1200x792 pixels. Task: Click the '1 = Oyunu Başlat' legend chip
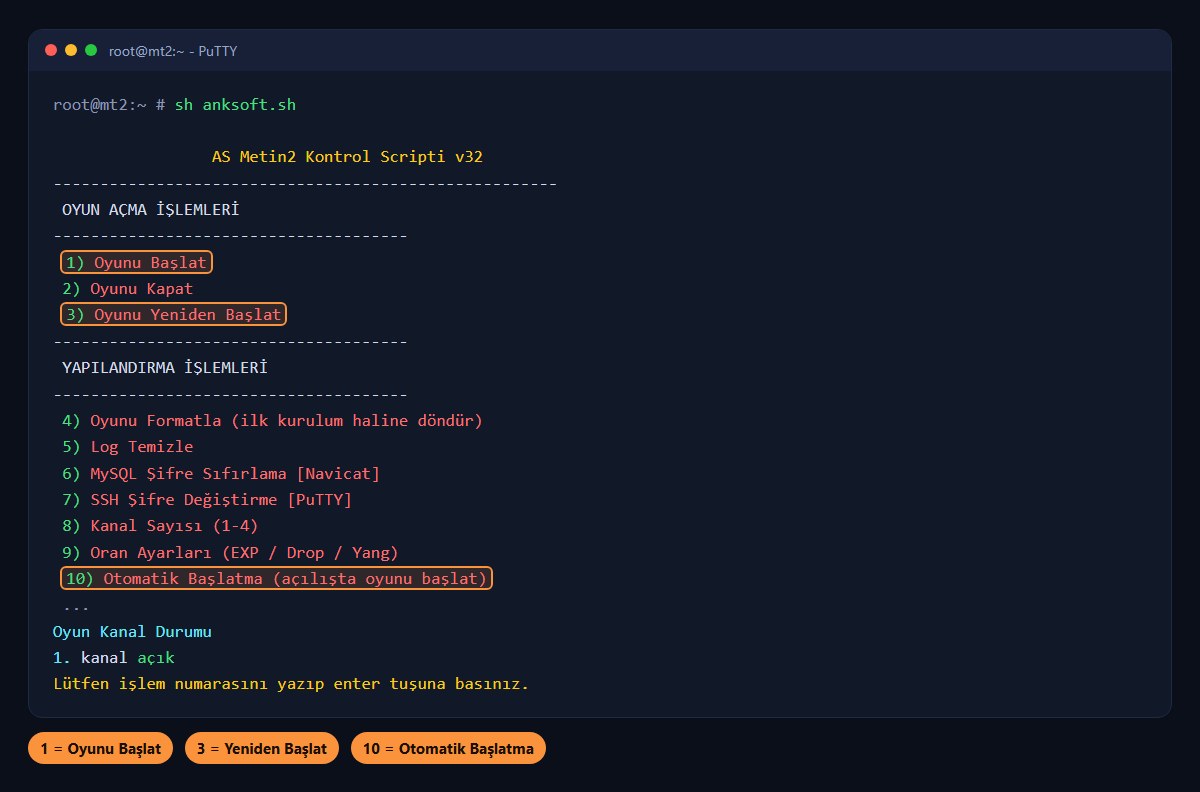click(x=100, y=749)
